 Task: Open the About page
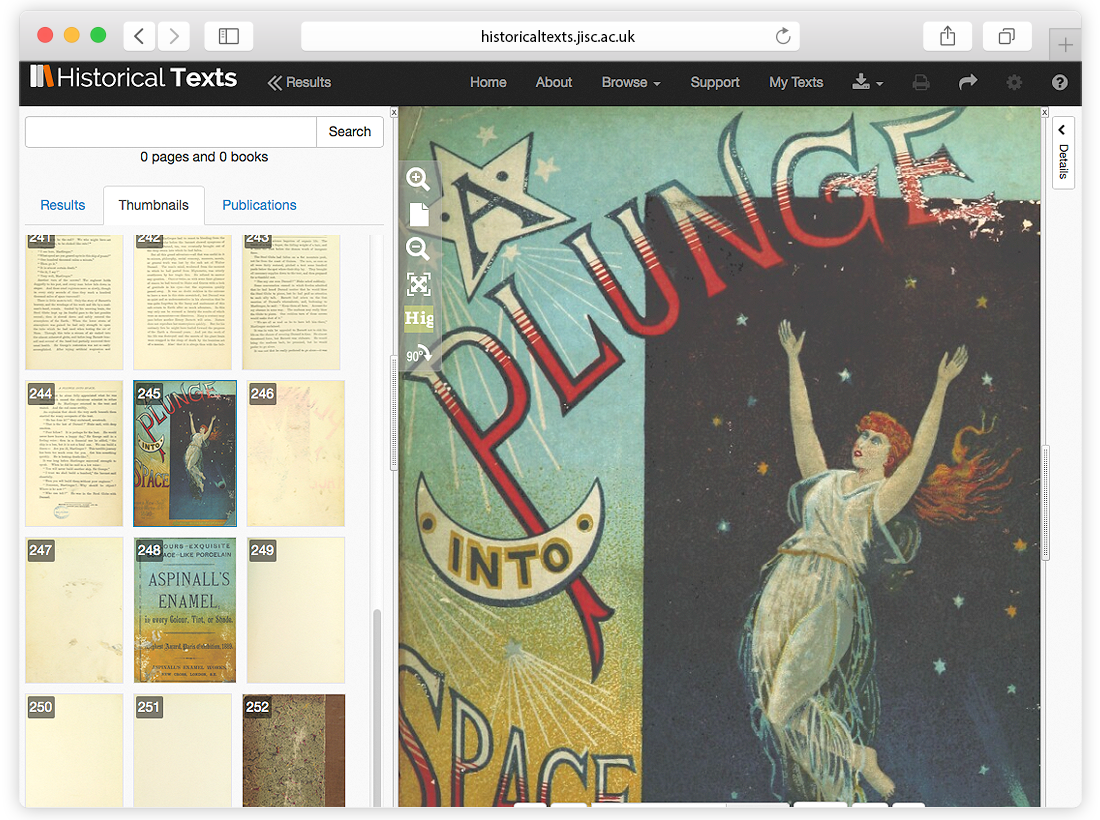pyautogui.click(x=554, y=82)
